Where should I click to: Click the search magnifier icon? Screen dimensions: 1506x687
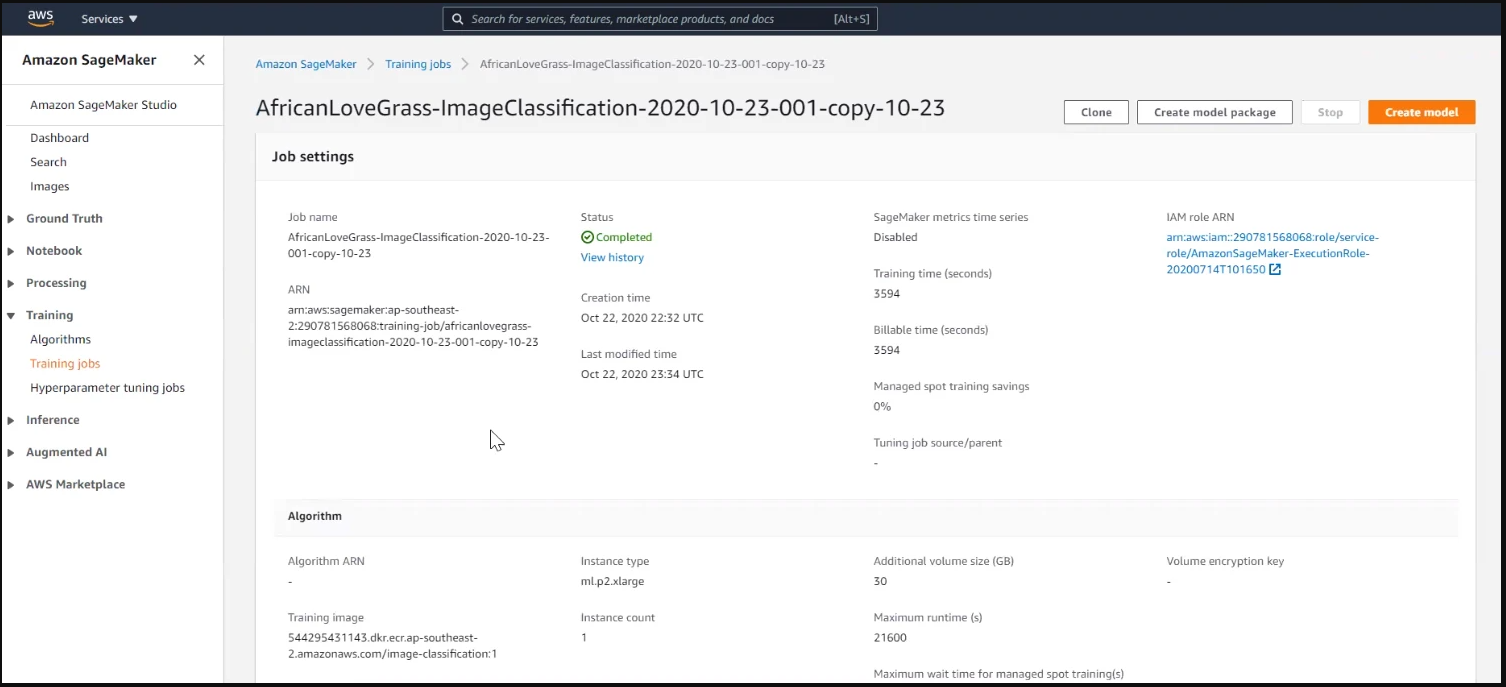pyautogui.click(x=457, y=19)
